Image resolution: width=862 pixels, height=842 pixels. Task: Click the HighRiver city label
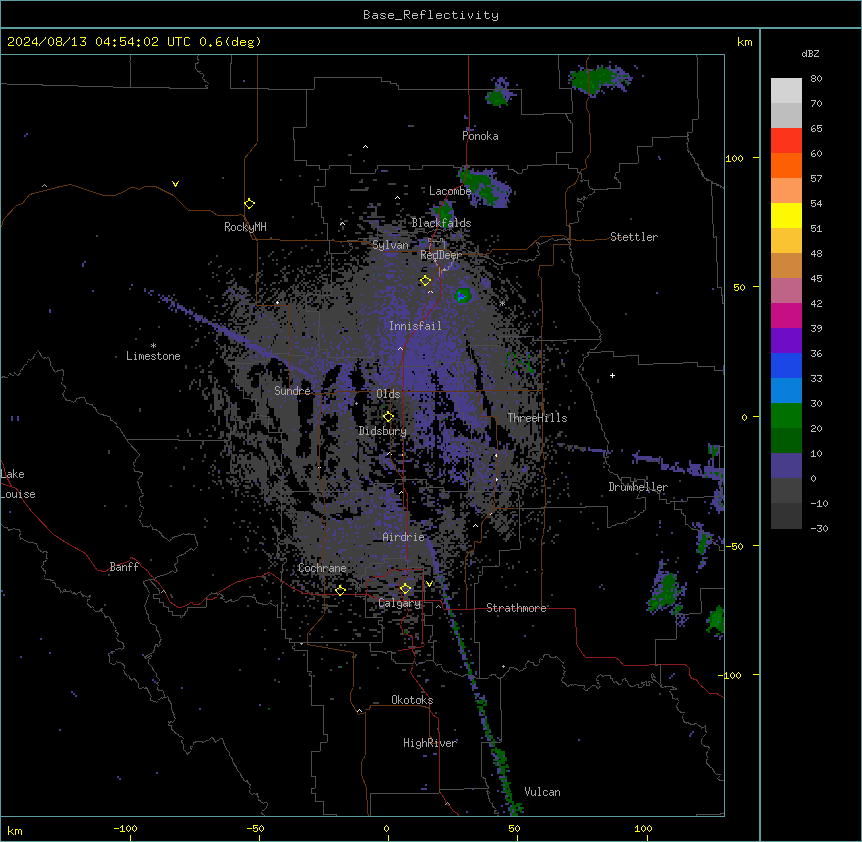430,743
